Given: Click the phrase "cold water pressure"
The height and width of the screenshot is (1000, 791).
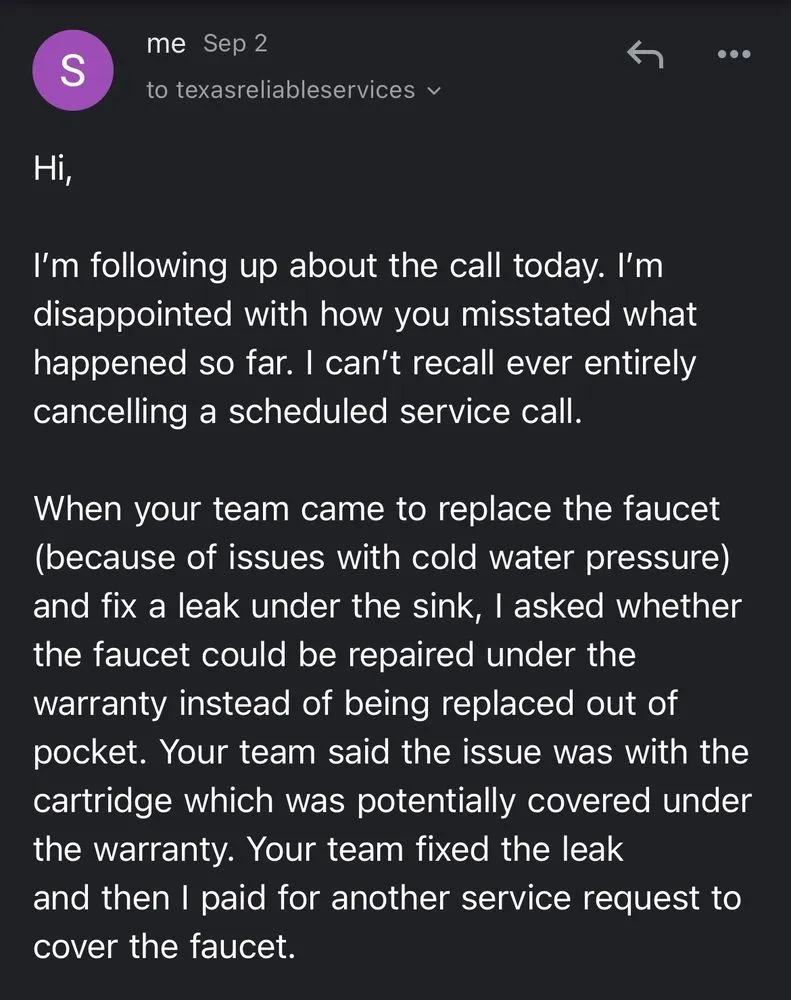Looking at the screenshot, I should pos(570,557).
